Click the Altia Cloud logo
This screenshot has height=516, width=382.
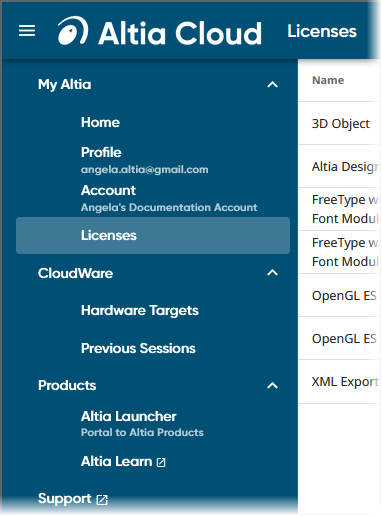160,31
